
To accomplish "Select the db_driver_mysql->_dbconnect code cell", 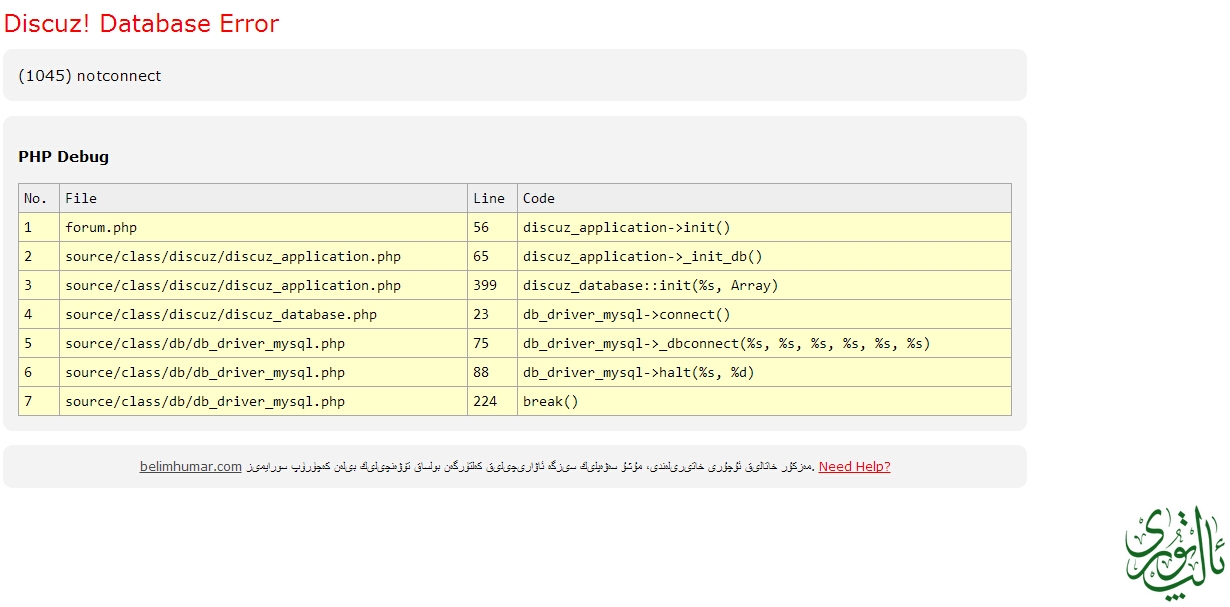I will click(764, 343).
